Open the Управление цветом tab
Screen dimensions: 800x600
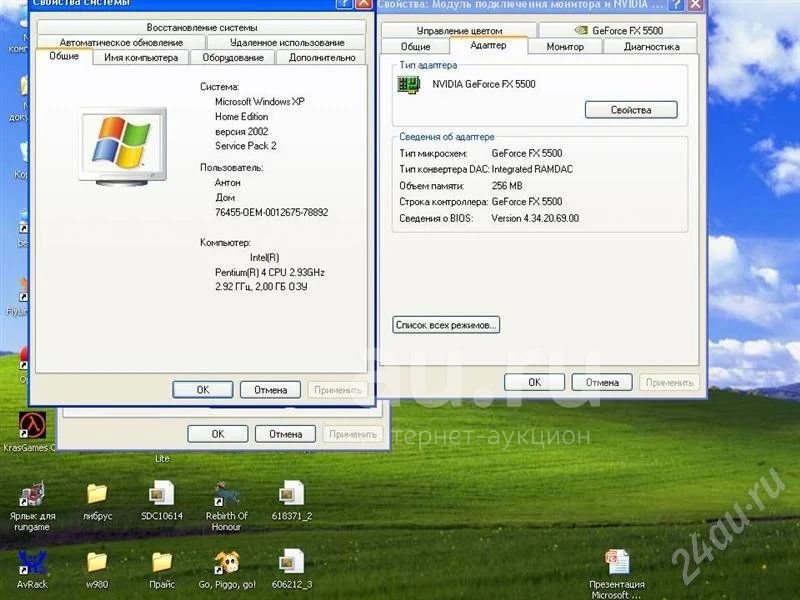coord(459,31)
